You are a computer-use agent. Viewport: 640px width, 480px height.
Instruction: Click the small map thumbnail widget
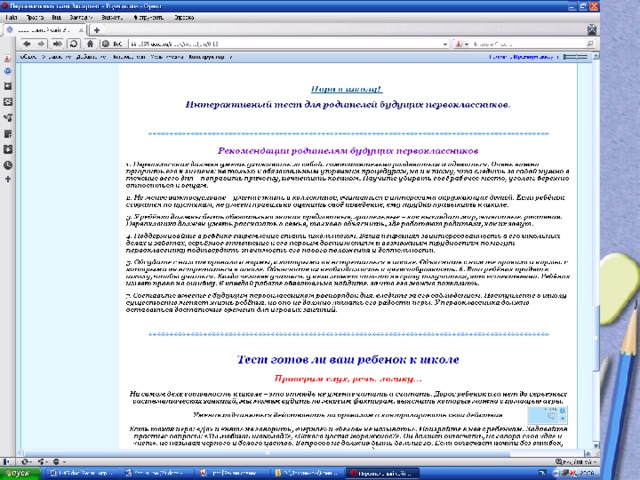[x=547, y=415]
